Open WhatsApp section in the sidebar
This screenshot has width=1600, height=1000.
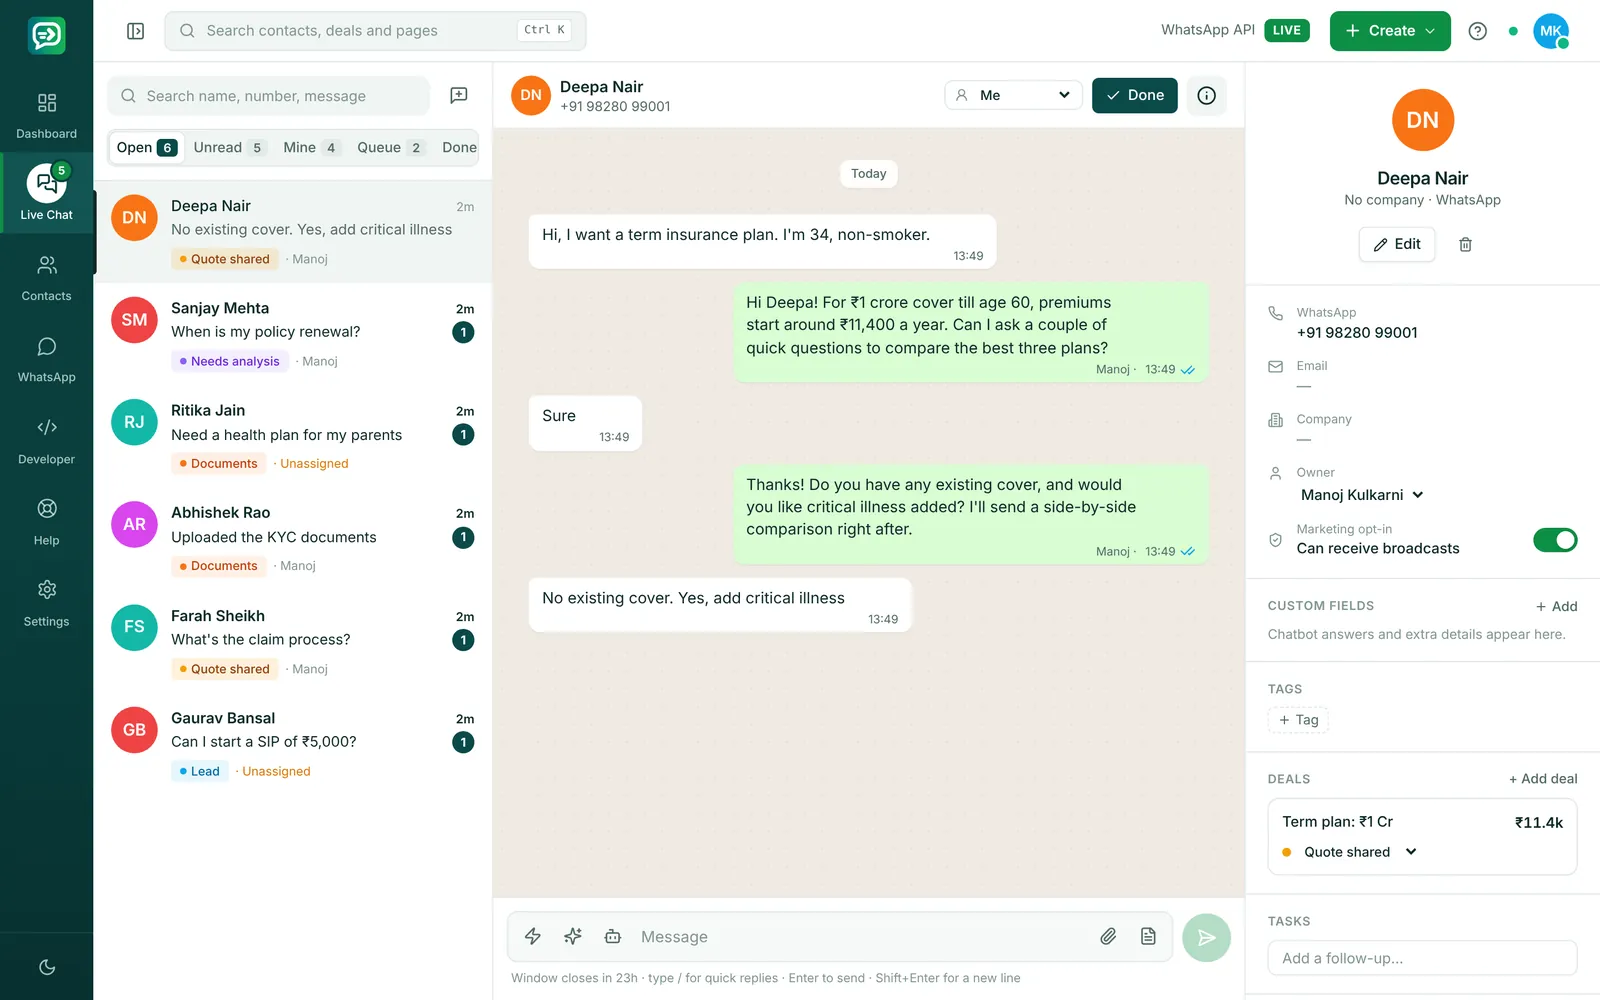(46, 360)
